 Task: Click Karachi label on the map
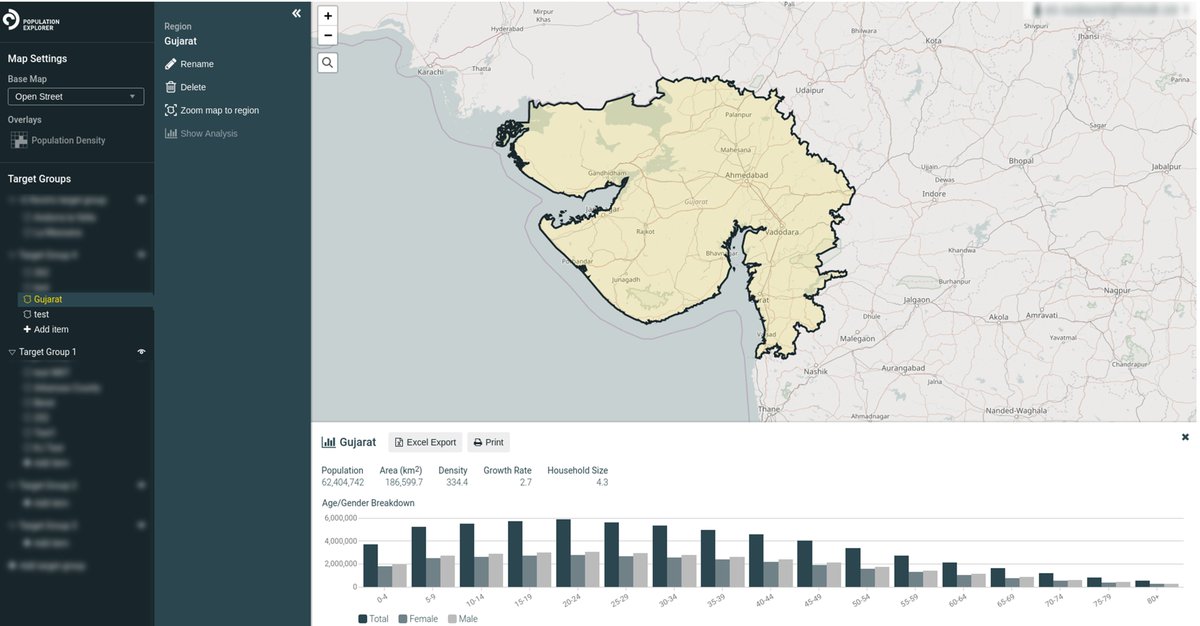tap(431, 72)
